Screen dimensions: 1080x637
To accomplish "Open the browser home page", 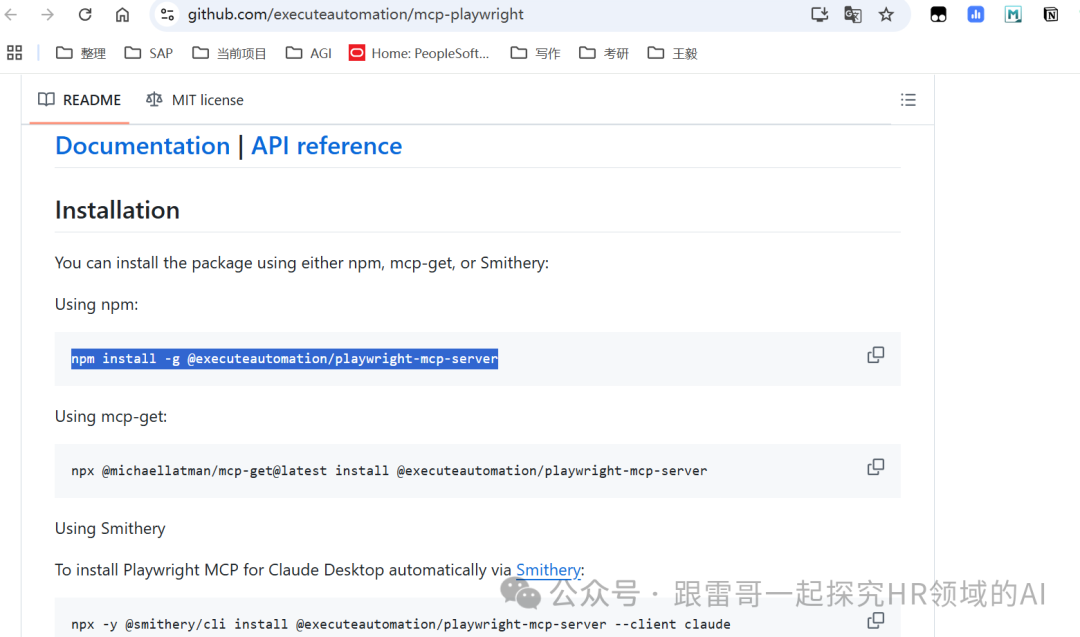I will (x=122, y=14).
